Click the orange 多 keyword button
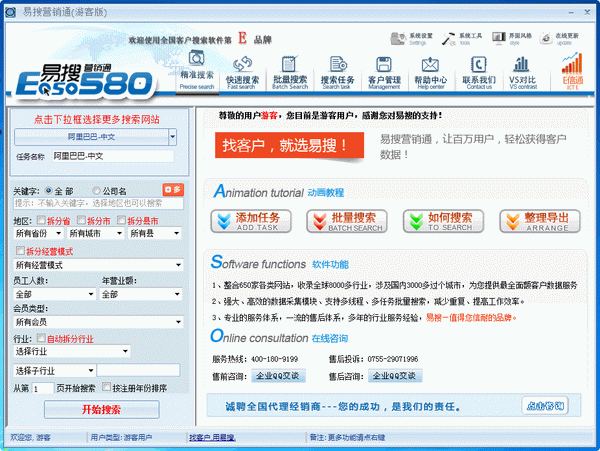The height and width of the screenshot is (451, 600). click(173, 190)
